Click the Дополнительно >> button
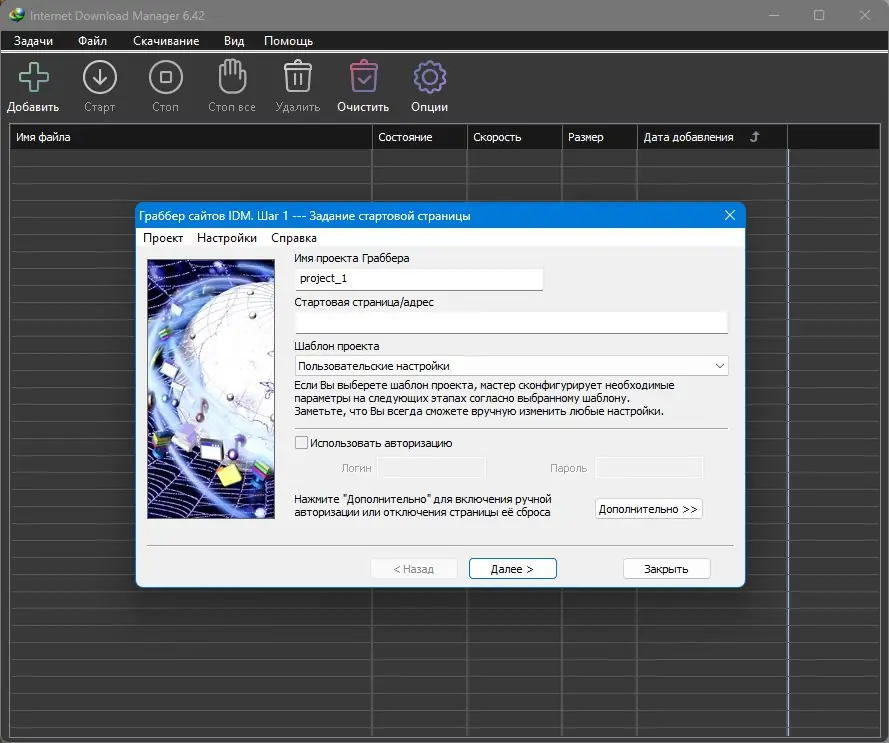The height and width of the screenshot is (743, 889). [x=648, y=509]
